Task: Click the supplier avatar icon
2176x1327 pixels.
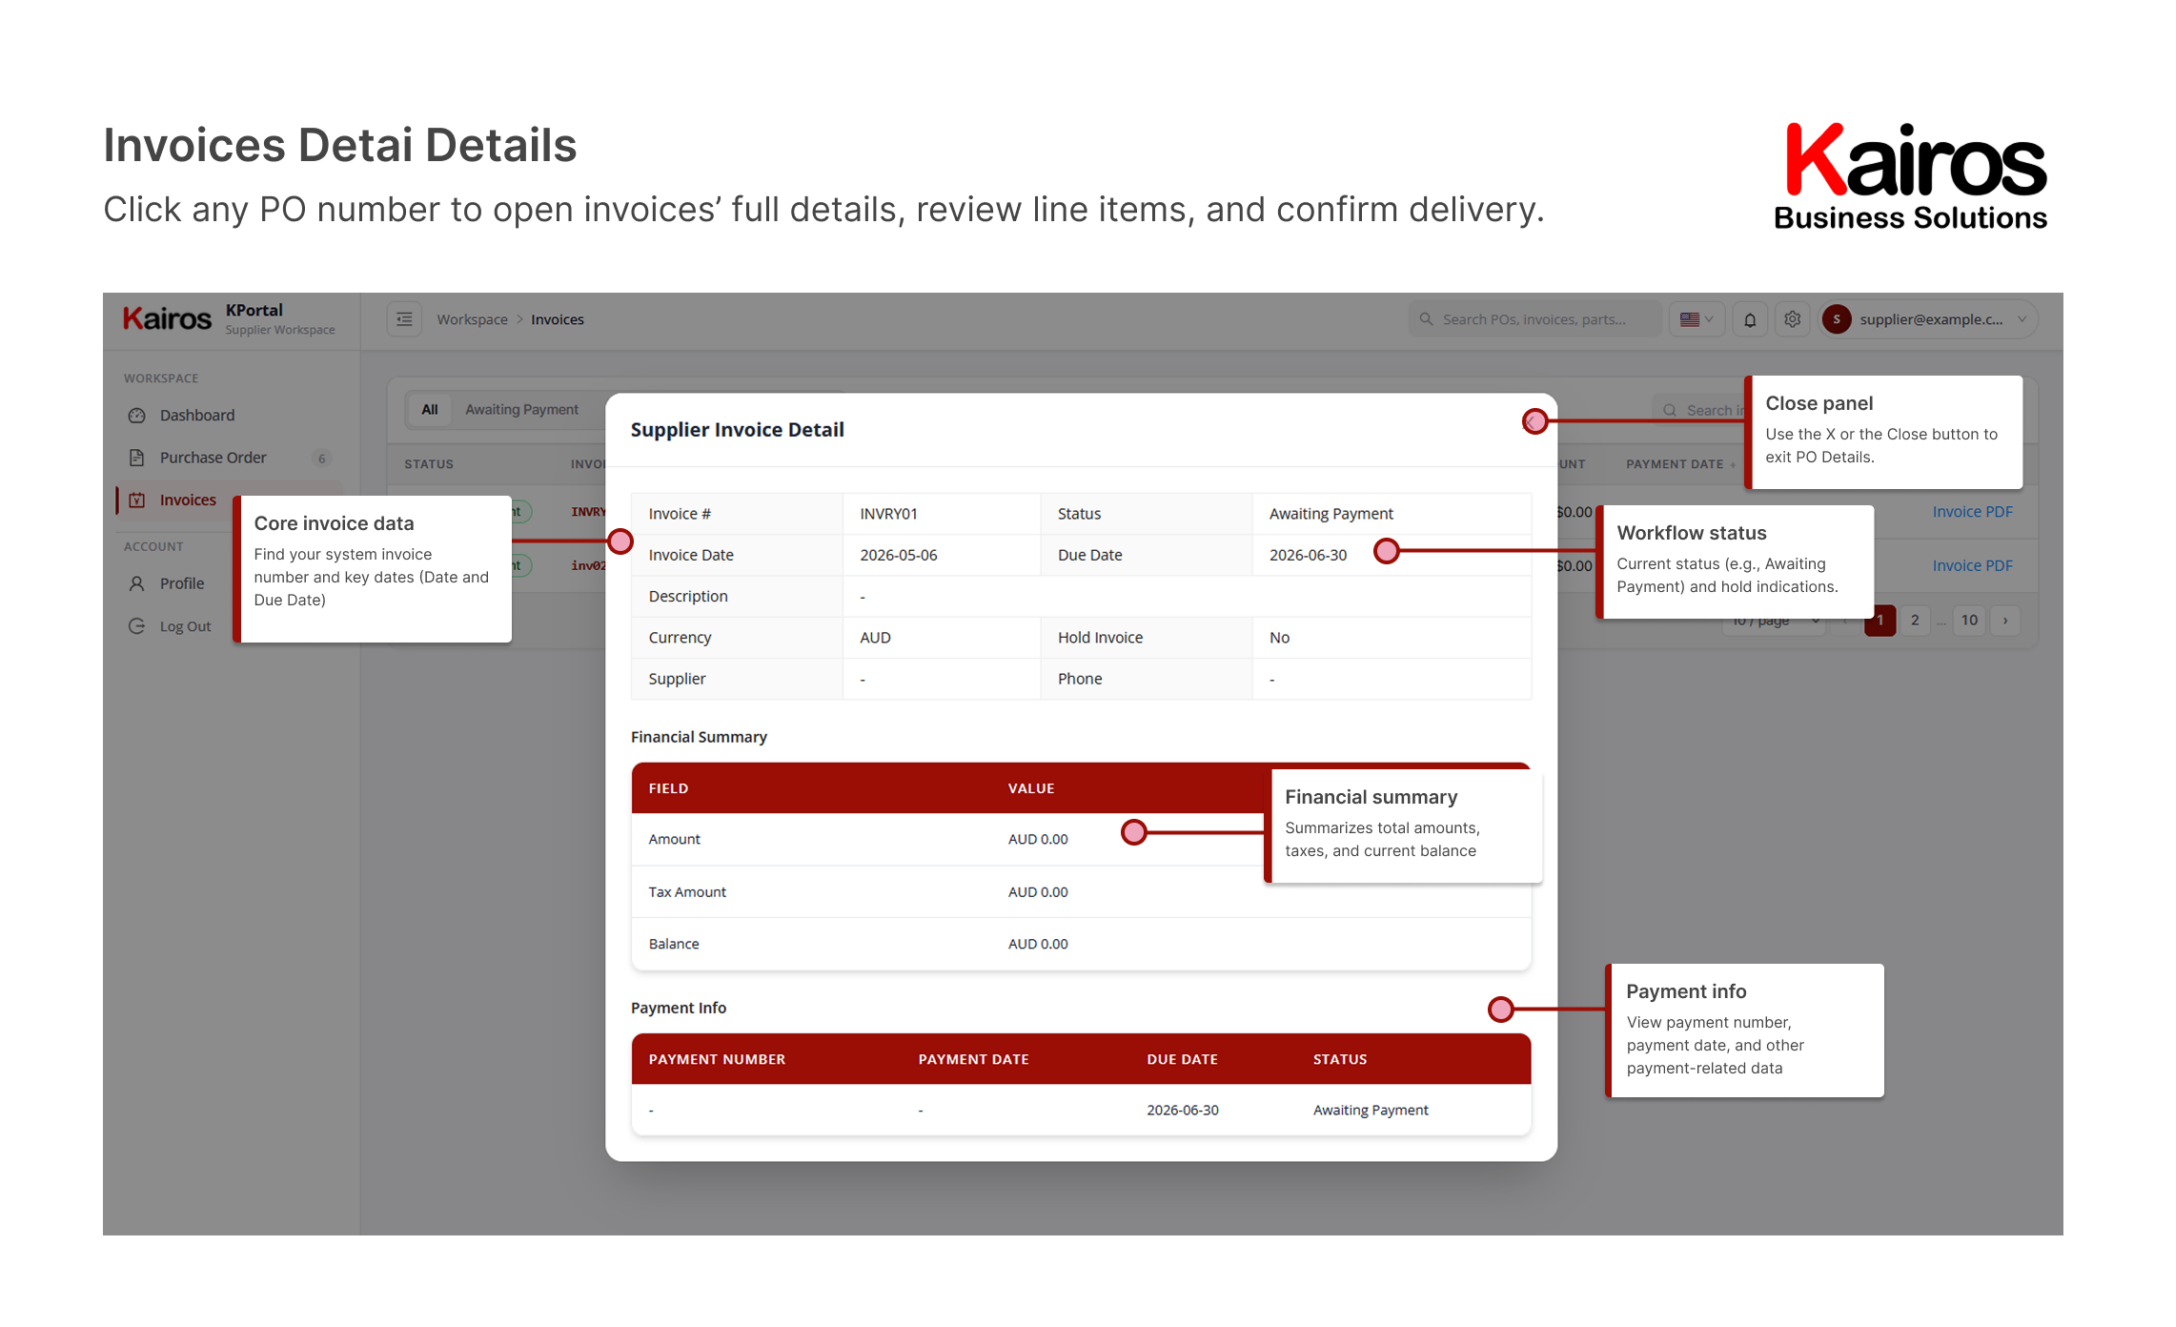Action: coord(1836,320)
